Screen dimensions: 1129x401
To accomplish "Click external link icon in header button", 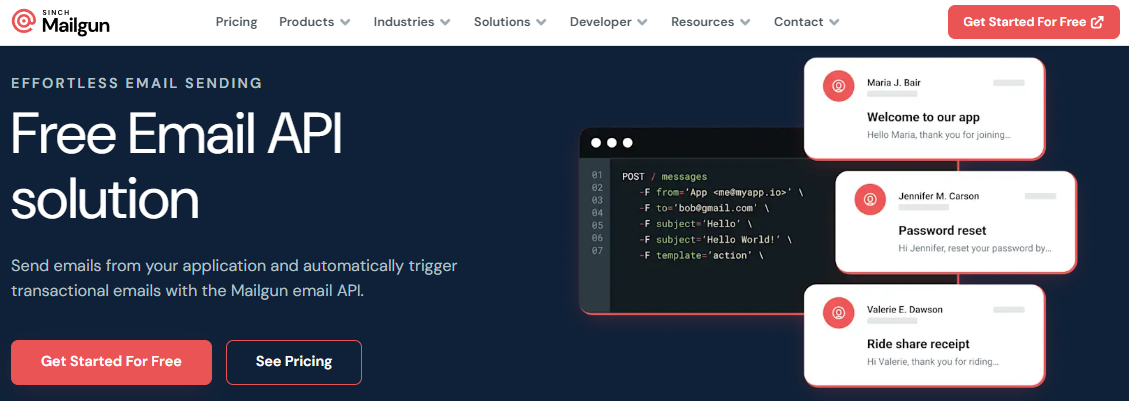I will pyautogui.click(x=1097, y=22).
